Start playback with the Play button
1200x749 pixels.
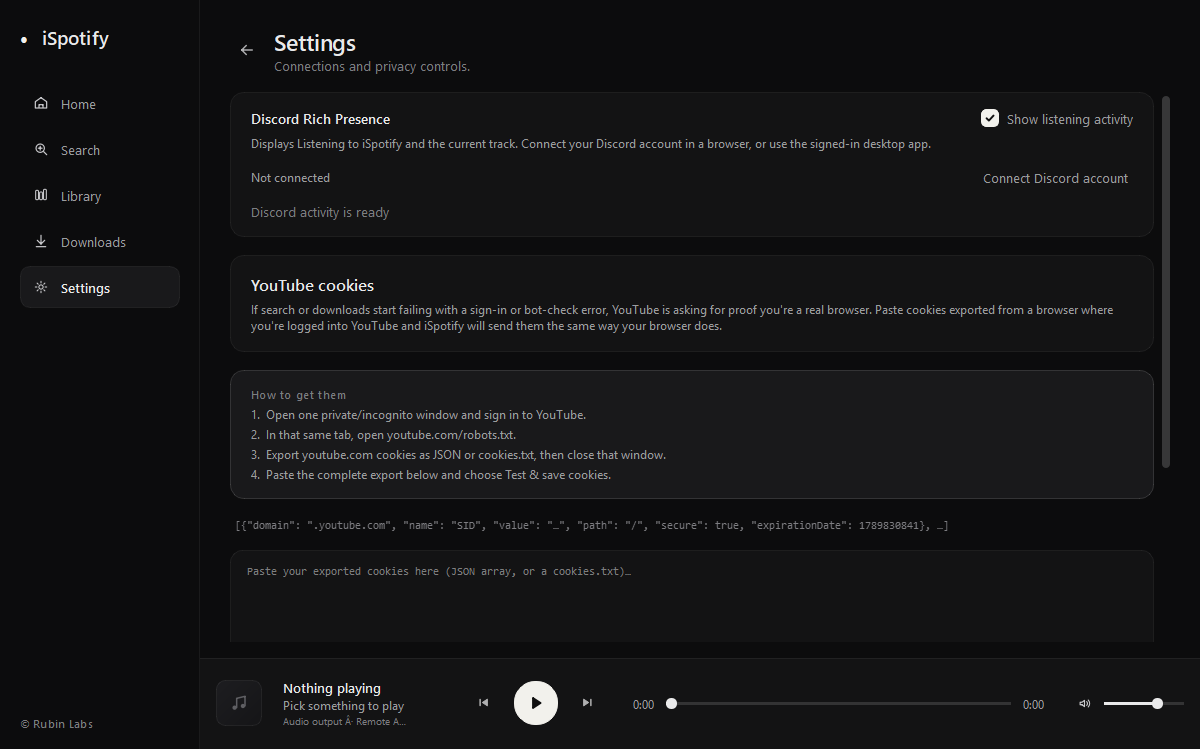point(536,703)
